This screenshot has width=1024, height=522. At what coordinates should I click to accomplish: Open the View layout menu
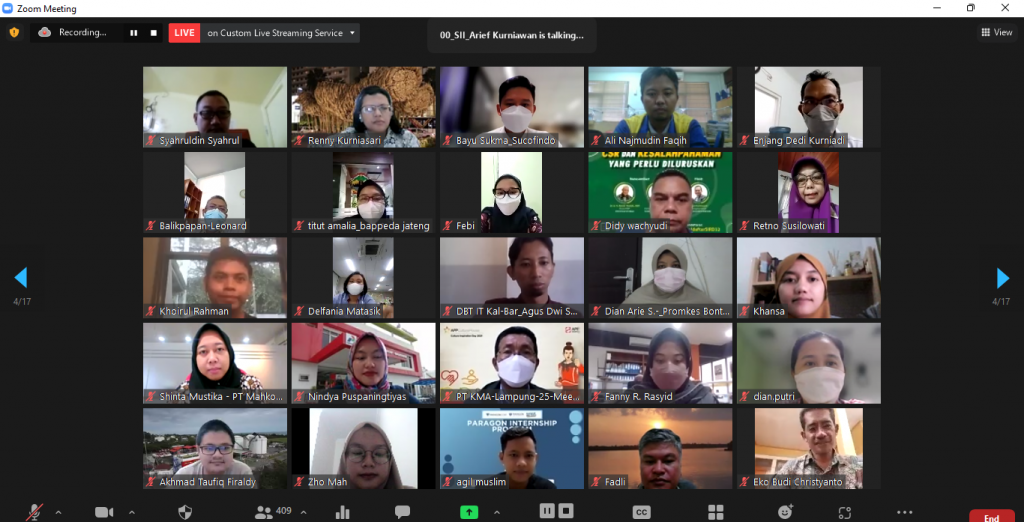click(997, 32)
